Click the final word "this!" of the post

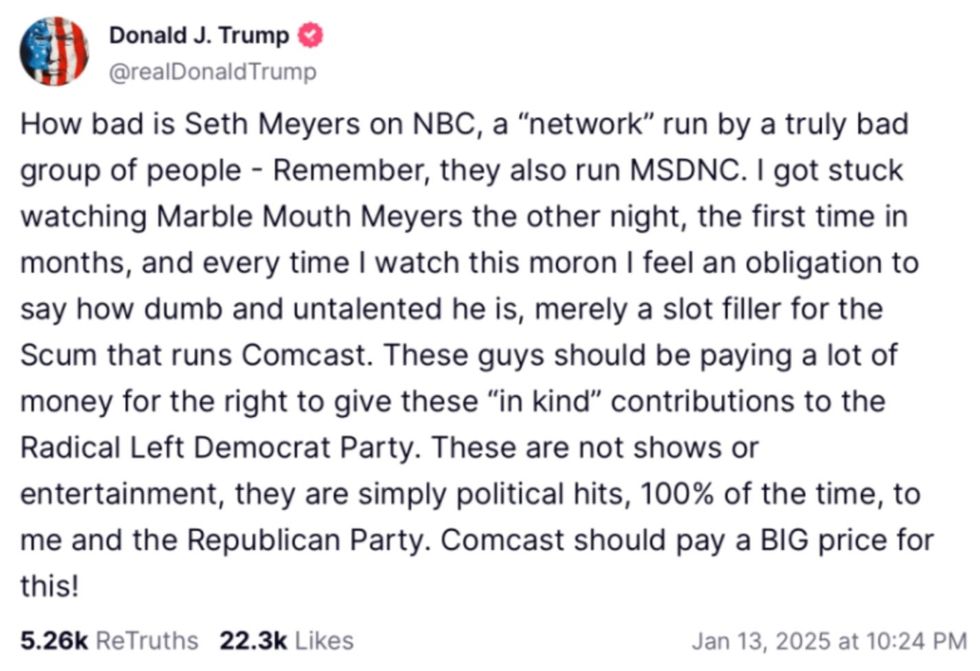point(48,586)
